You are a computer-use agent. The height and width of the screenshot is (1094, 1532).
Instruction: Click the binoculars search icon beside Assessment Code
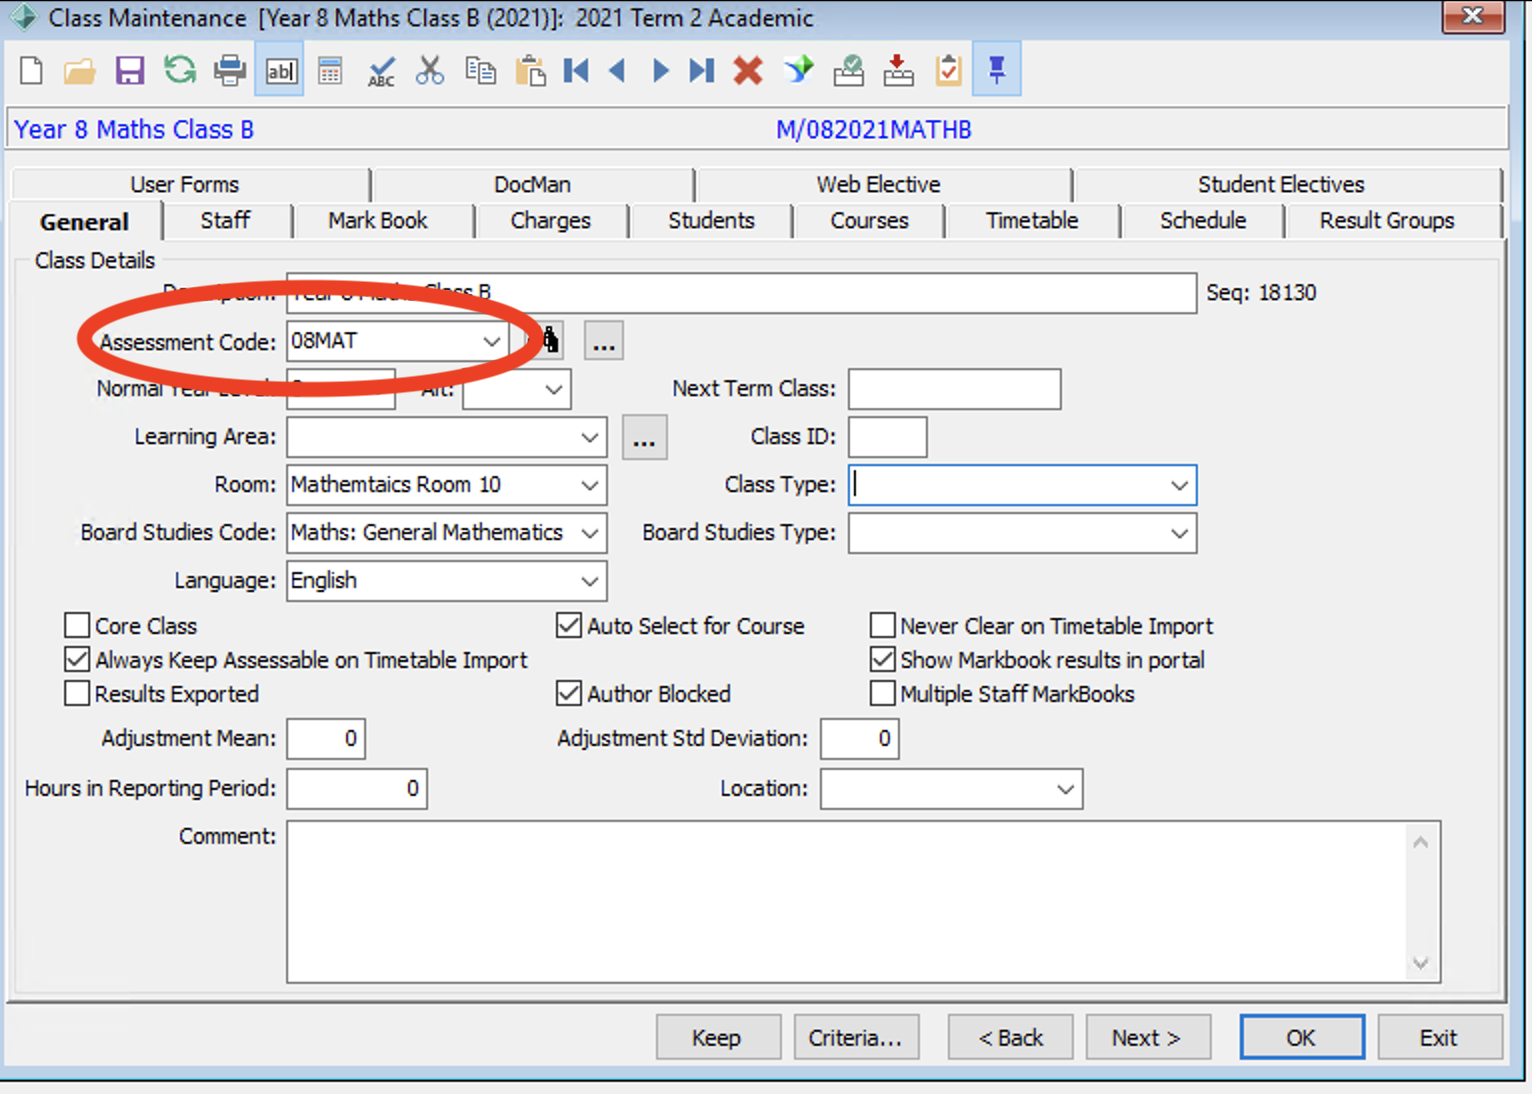click(549, 341)
